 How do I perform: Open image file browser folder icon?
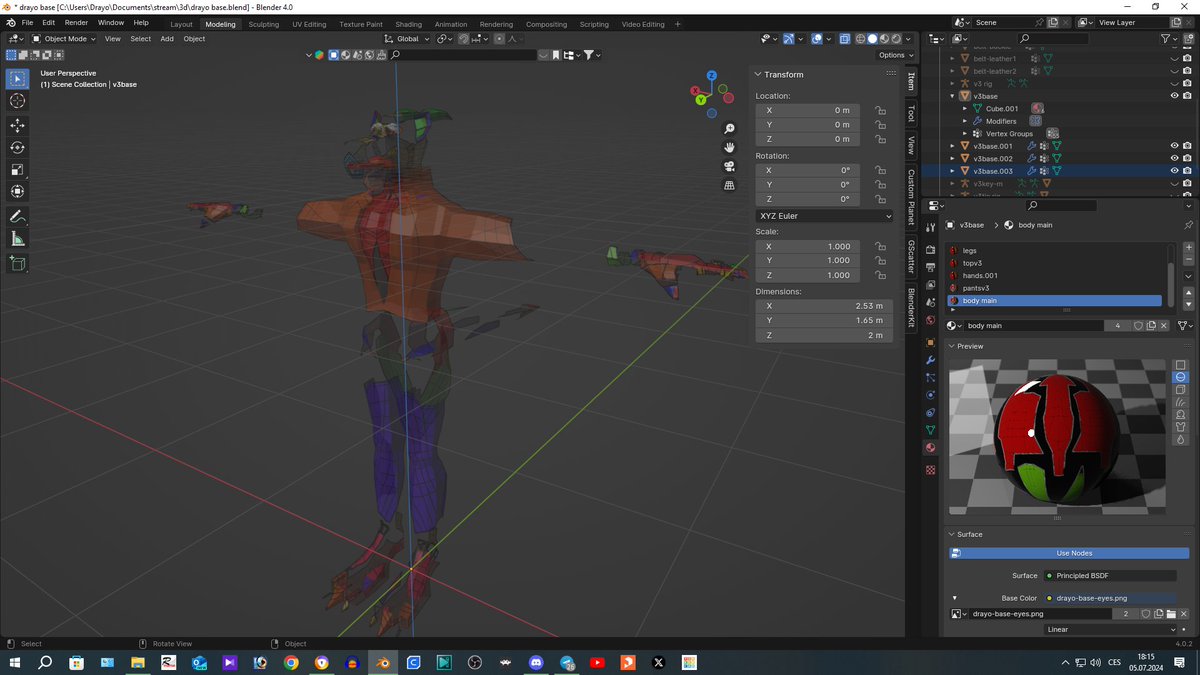pyautogui.click(x=1170, y=614)
